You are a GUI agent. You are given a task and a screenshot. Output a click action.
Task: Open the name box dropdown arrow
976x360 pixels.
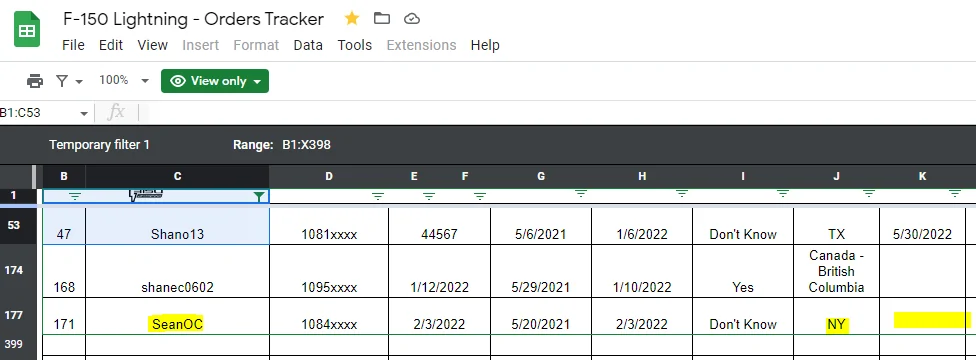(83, 113)
